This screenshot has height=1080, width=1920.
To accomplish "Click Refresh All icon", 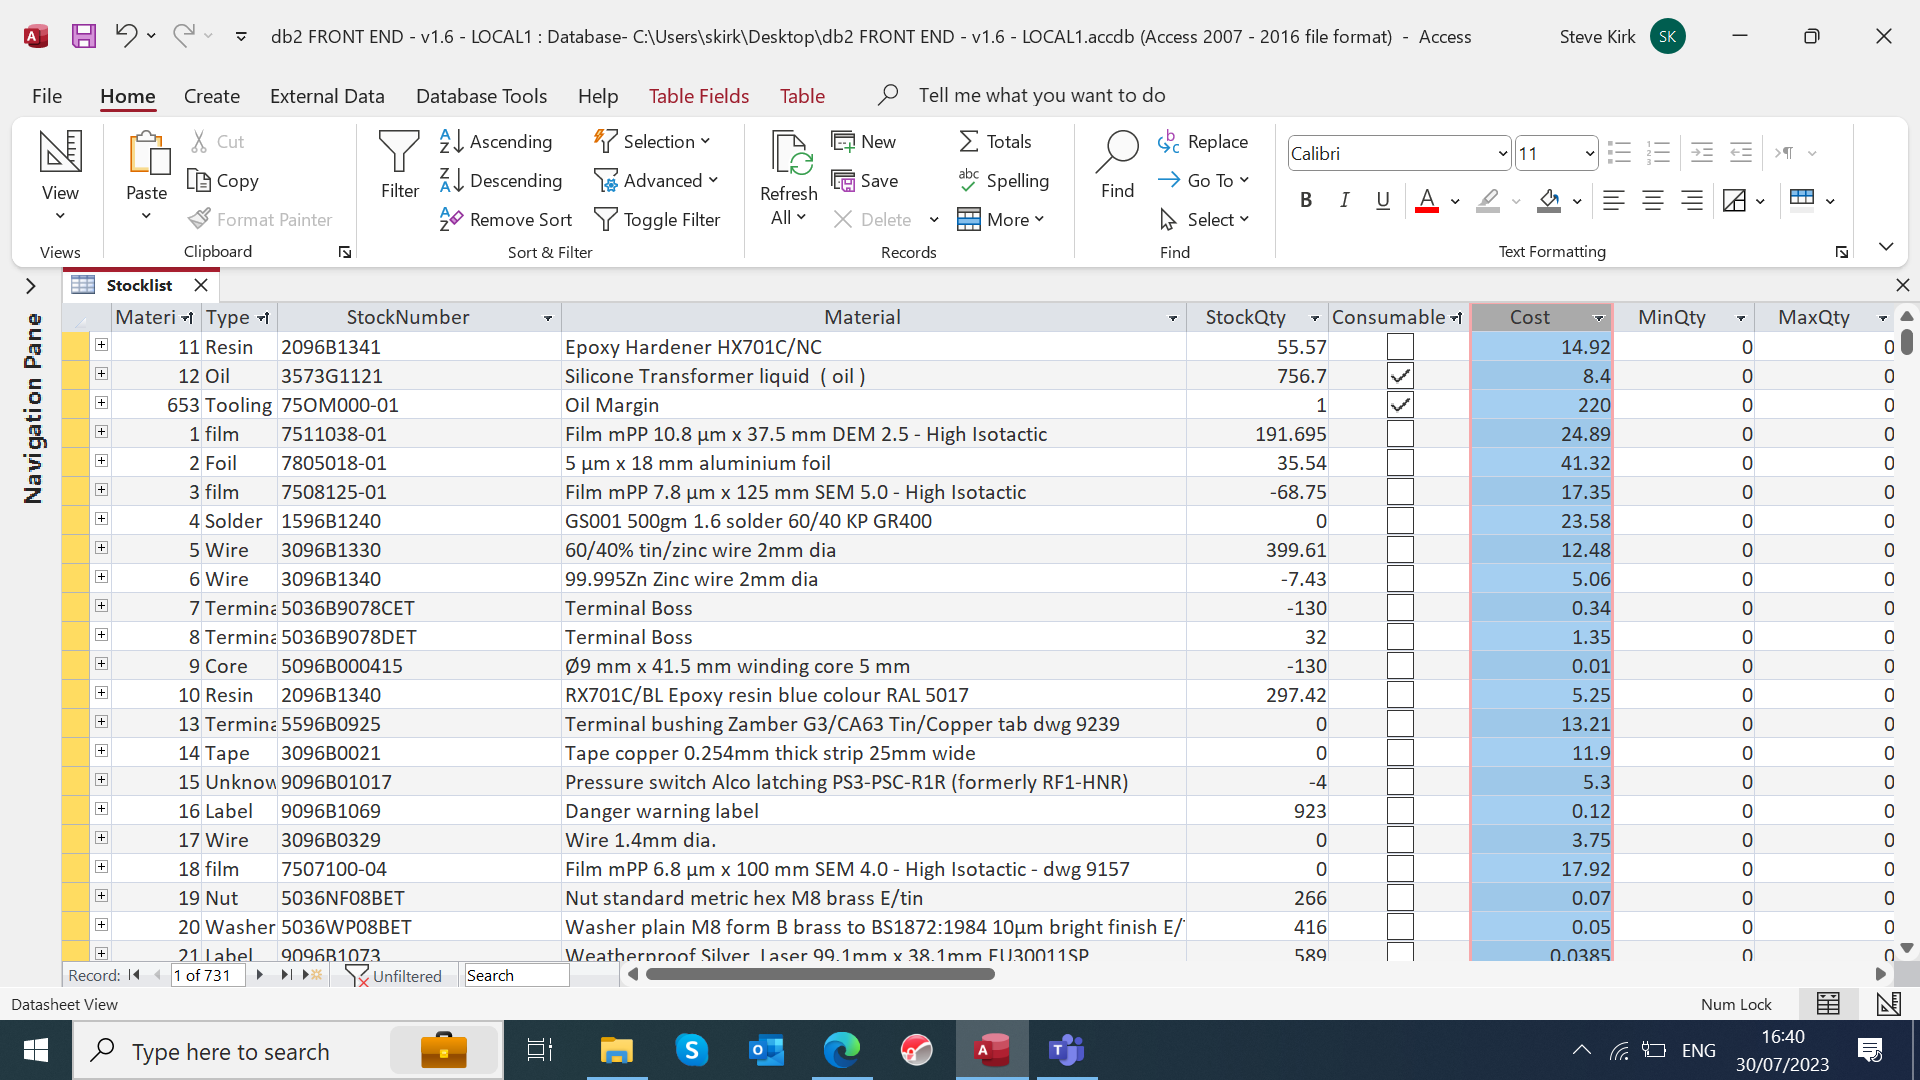I will [789, 152].
